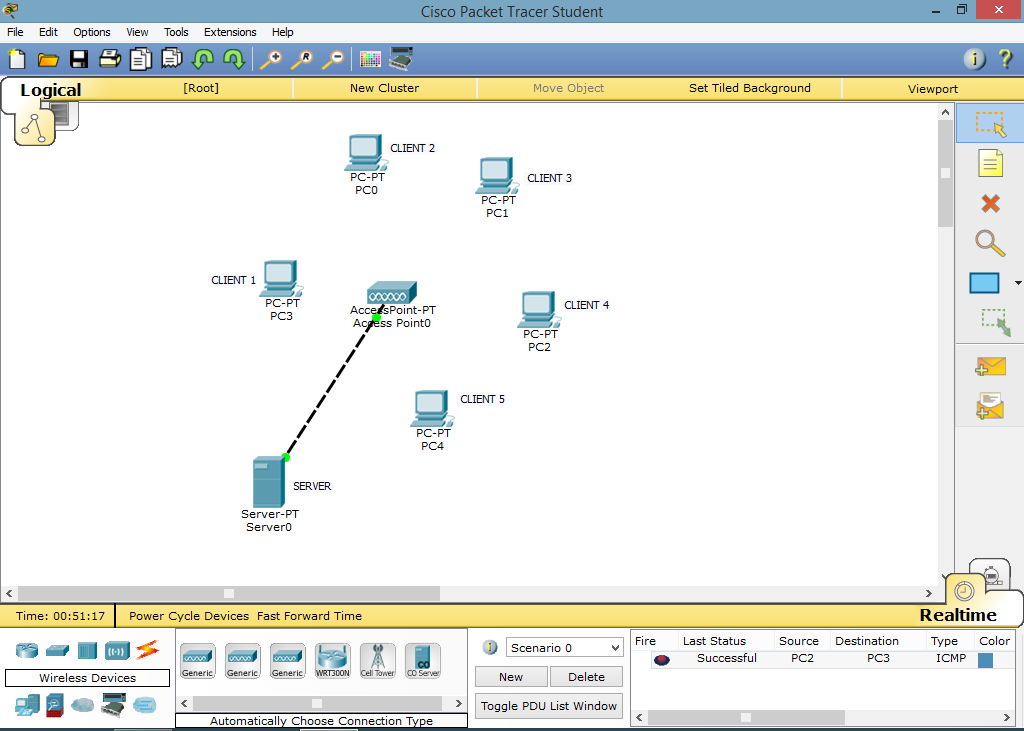The height and width of the screenshot is (731, 1024).
Task: Click Set Tiled Background
Action: (750, 88)
